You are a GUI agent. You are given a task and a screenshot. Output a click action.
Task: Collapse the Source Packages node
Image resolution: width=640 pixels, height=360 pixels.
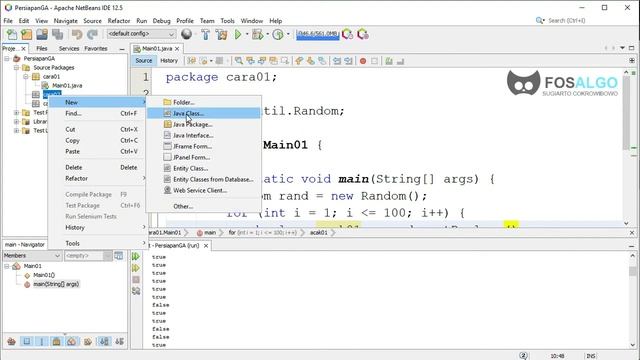tap(17, 67)
